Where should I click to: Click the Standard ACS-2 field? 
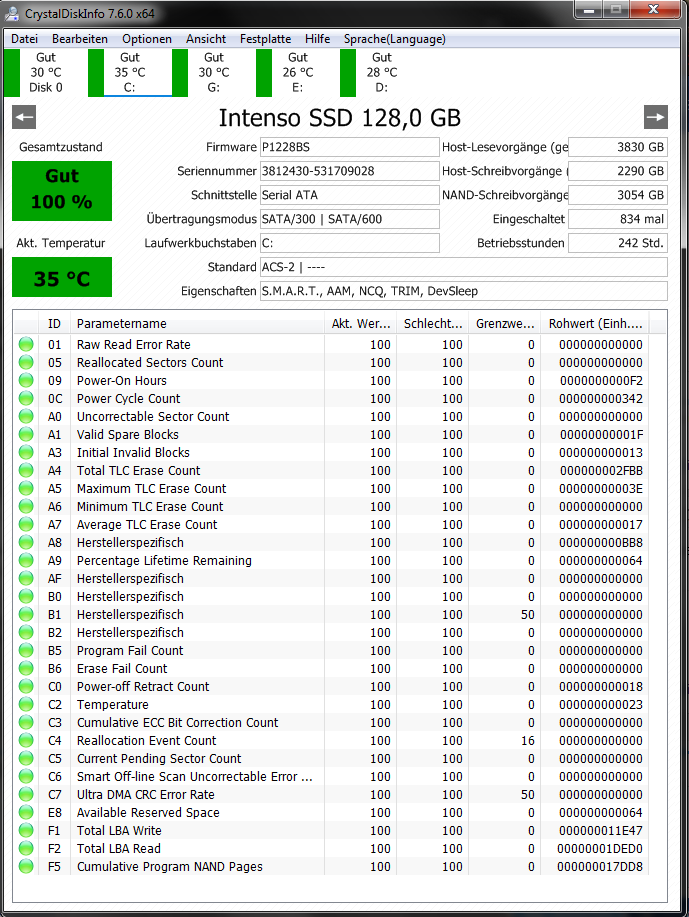point(464,267)
